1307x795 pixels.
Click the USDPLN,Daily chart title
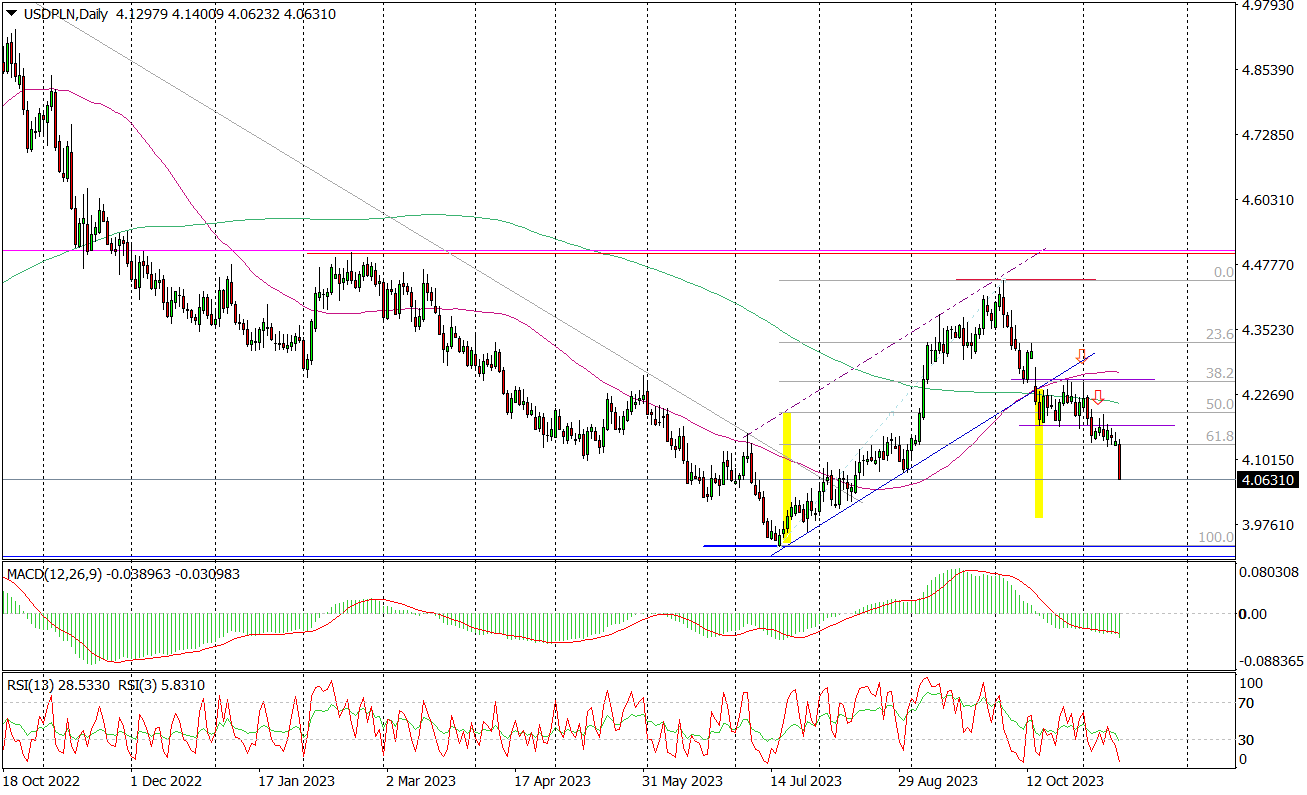pyautogui.click(x=66, y=13)
